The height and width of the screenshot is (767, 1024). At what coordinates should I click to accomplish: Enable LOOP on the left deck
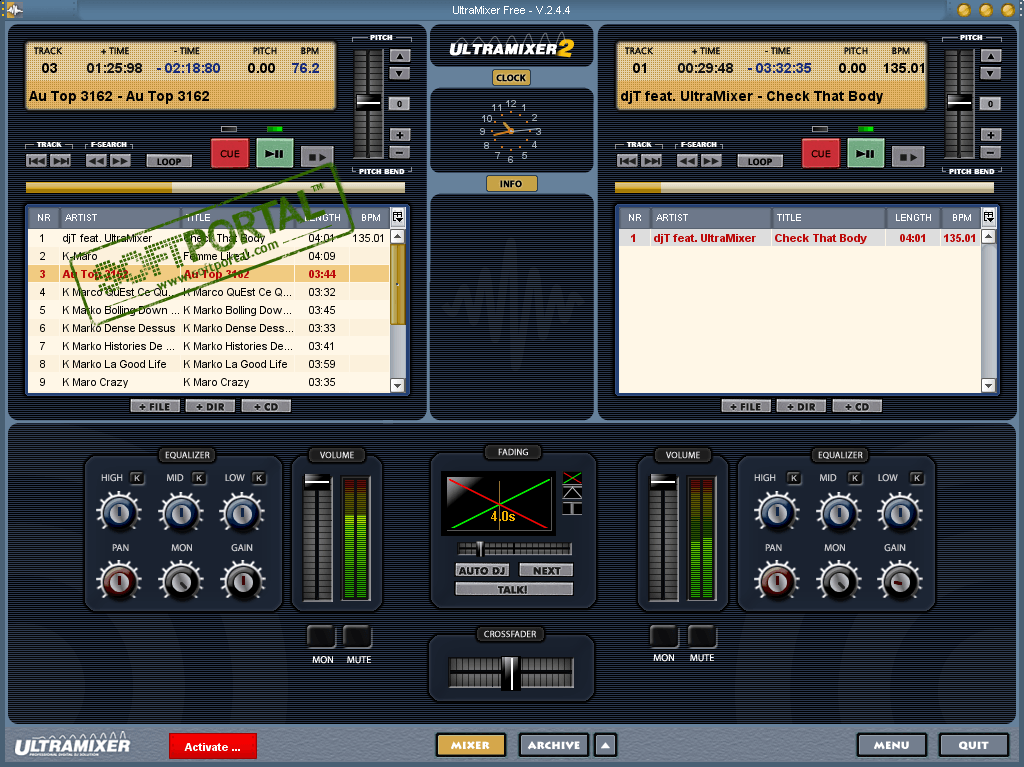[x=169, y=161]
